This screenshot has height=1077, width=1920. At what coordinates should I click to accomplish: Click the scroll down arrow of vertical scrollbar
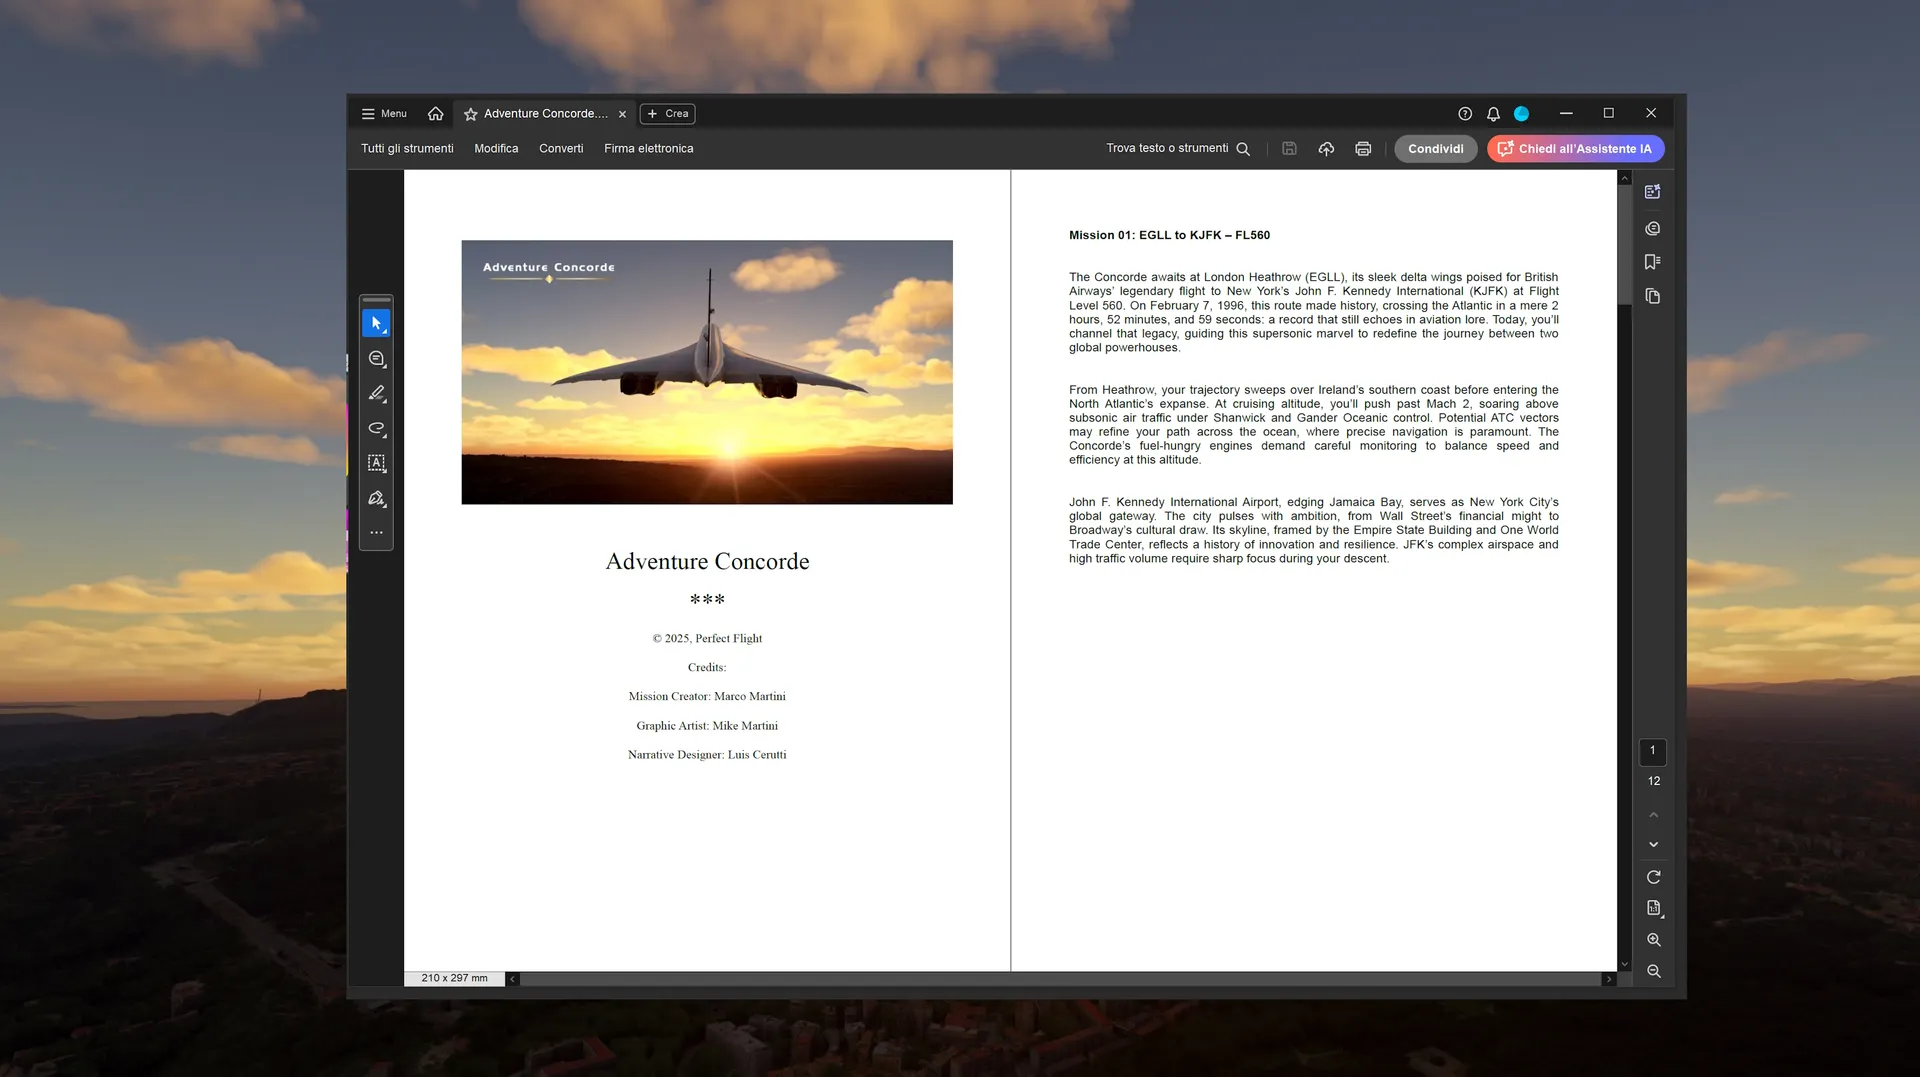(x=1624, y=965)
